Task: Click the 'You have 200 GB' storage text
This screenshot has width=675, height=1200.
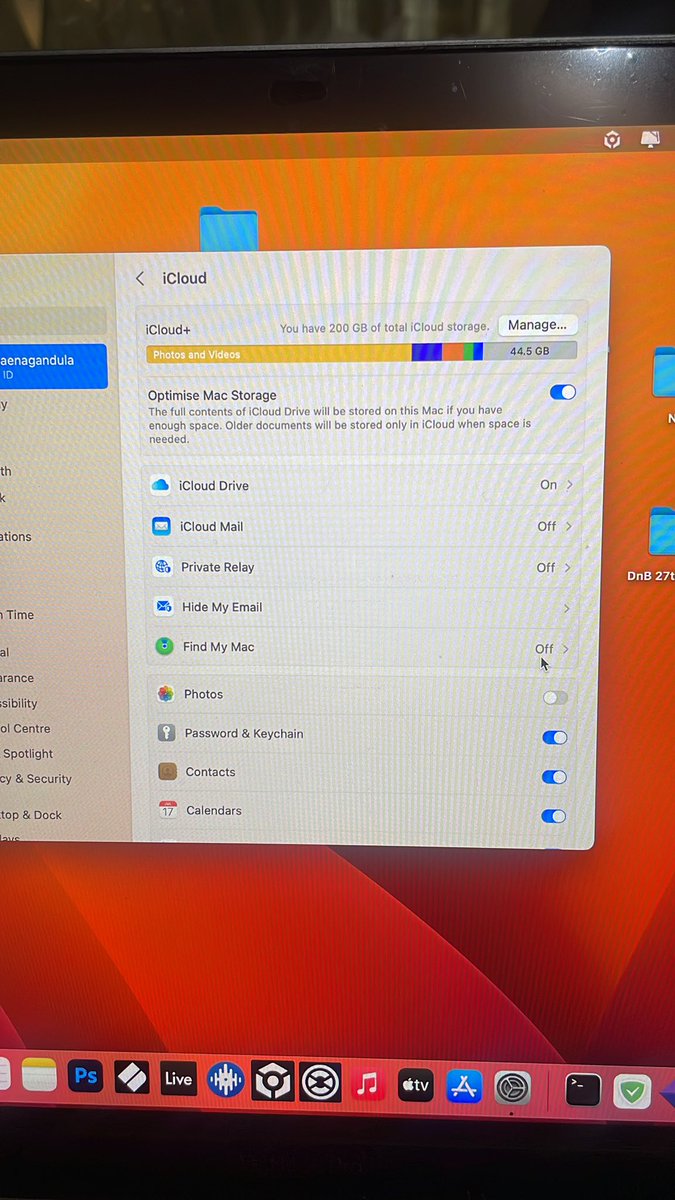Action: click(385, 328)
